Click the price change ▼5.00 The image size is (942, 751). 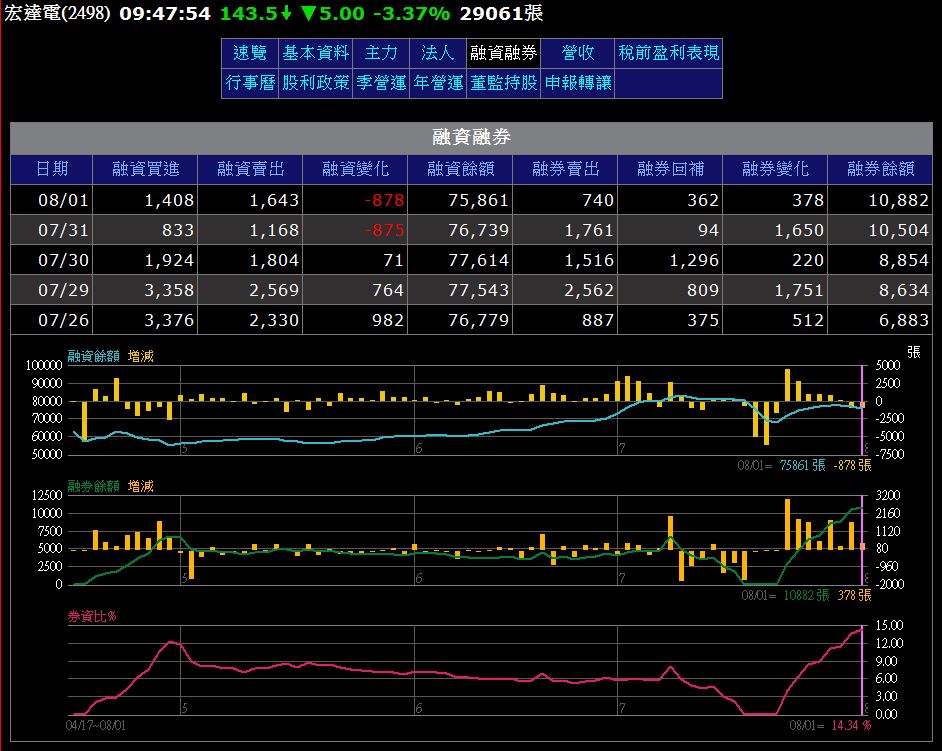(x=333, y=13)
